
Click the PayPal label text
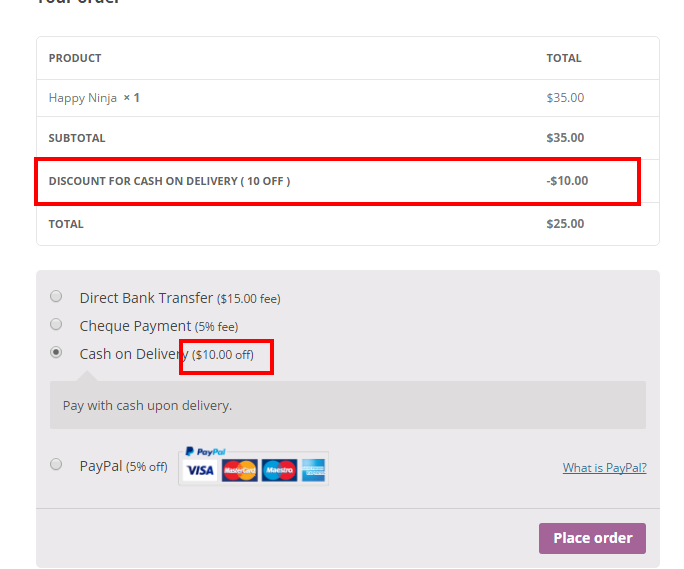[101, 466]
